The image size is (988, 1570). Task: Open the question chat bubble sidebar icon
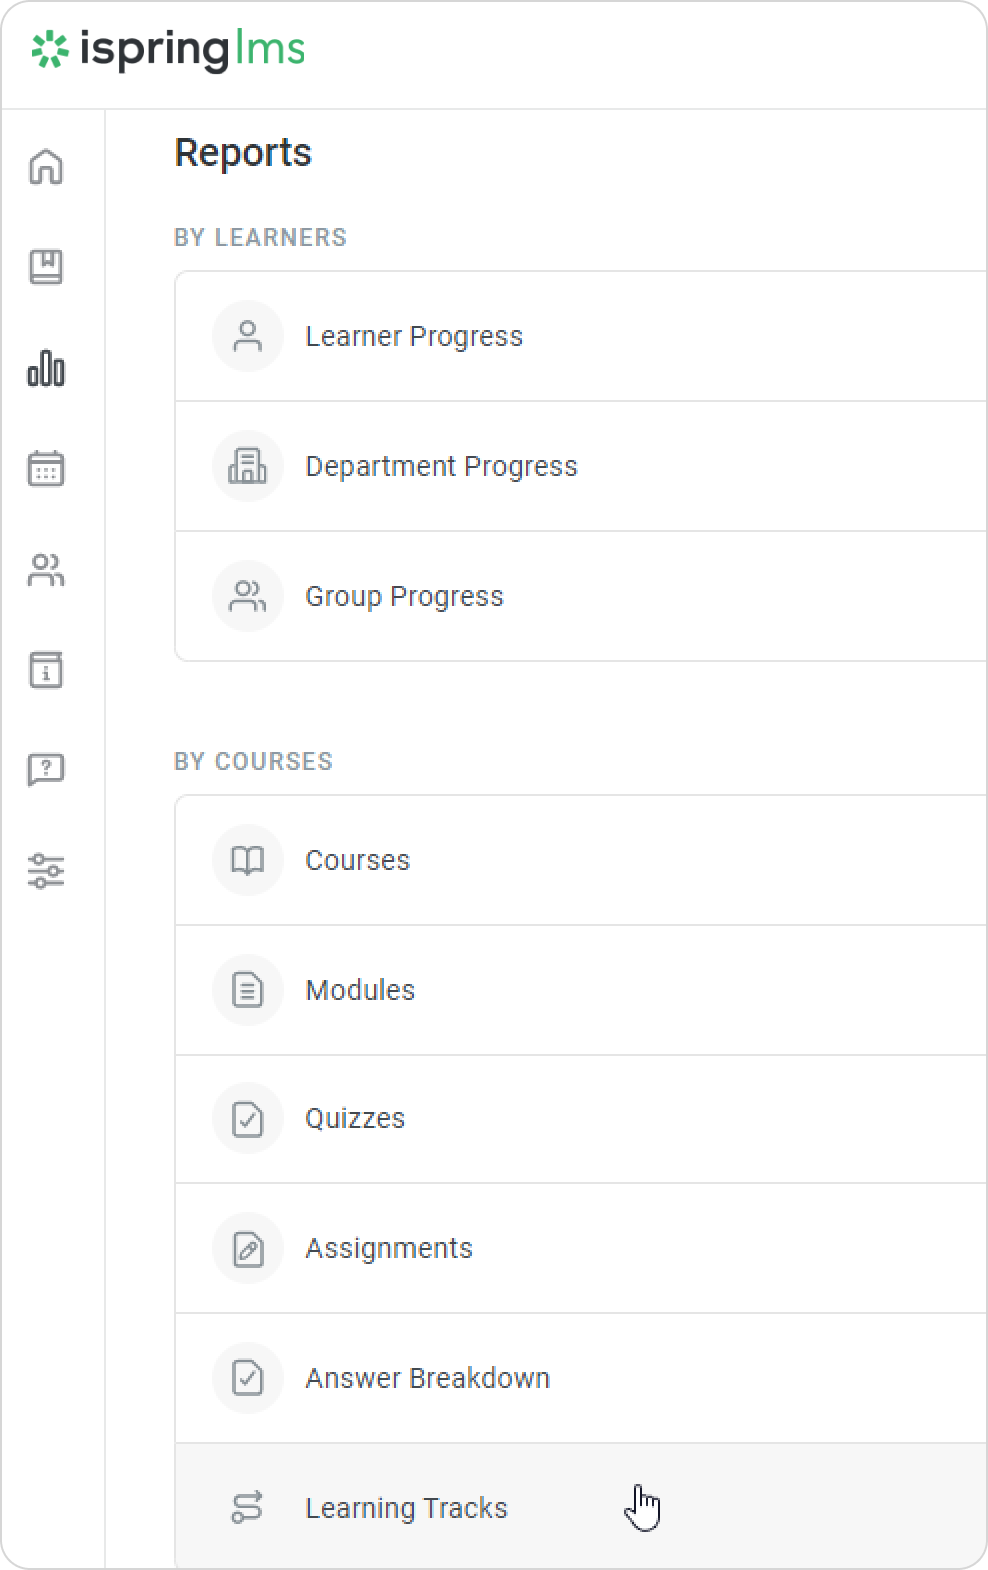tap(46, 770)
